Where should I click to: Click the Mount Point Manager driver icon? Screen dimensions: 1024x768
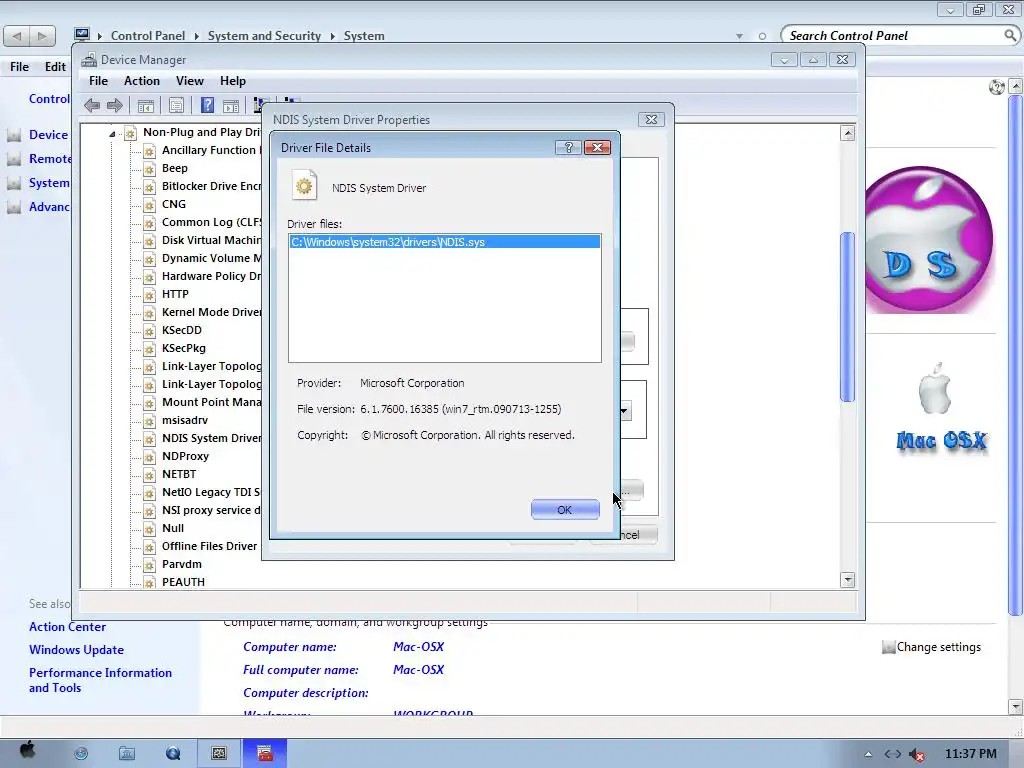tap(150, 403)
